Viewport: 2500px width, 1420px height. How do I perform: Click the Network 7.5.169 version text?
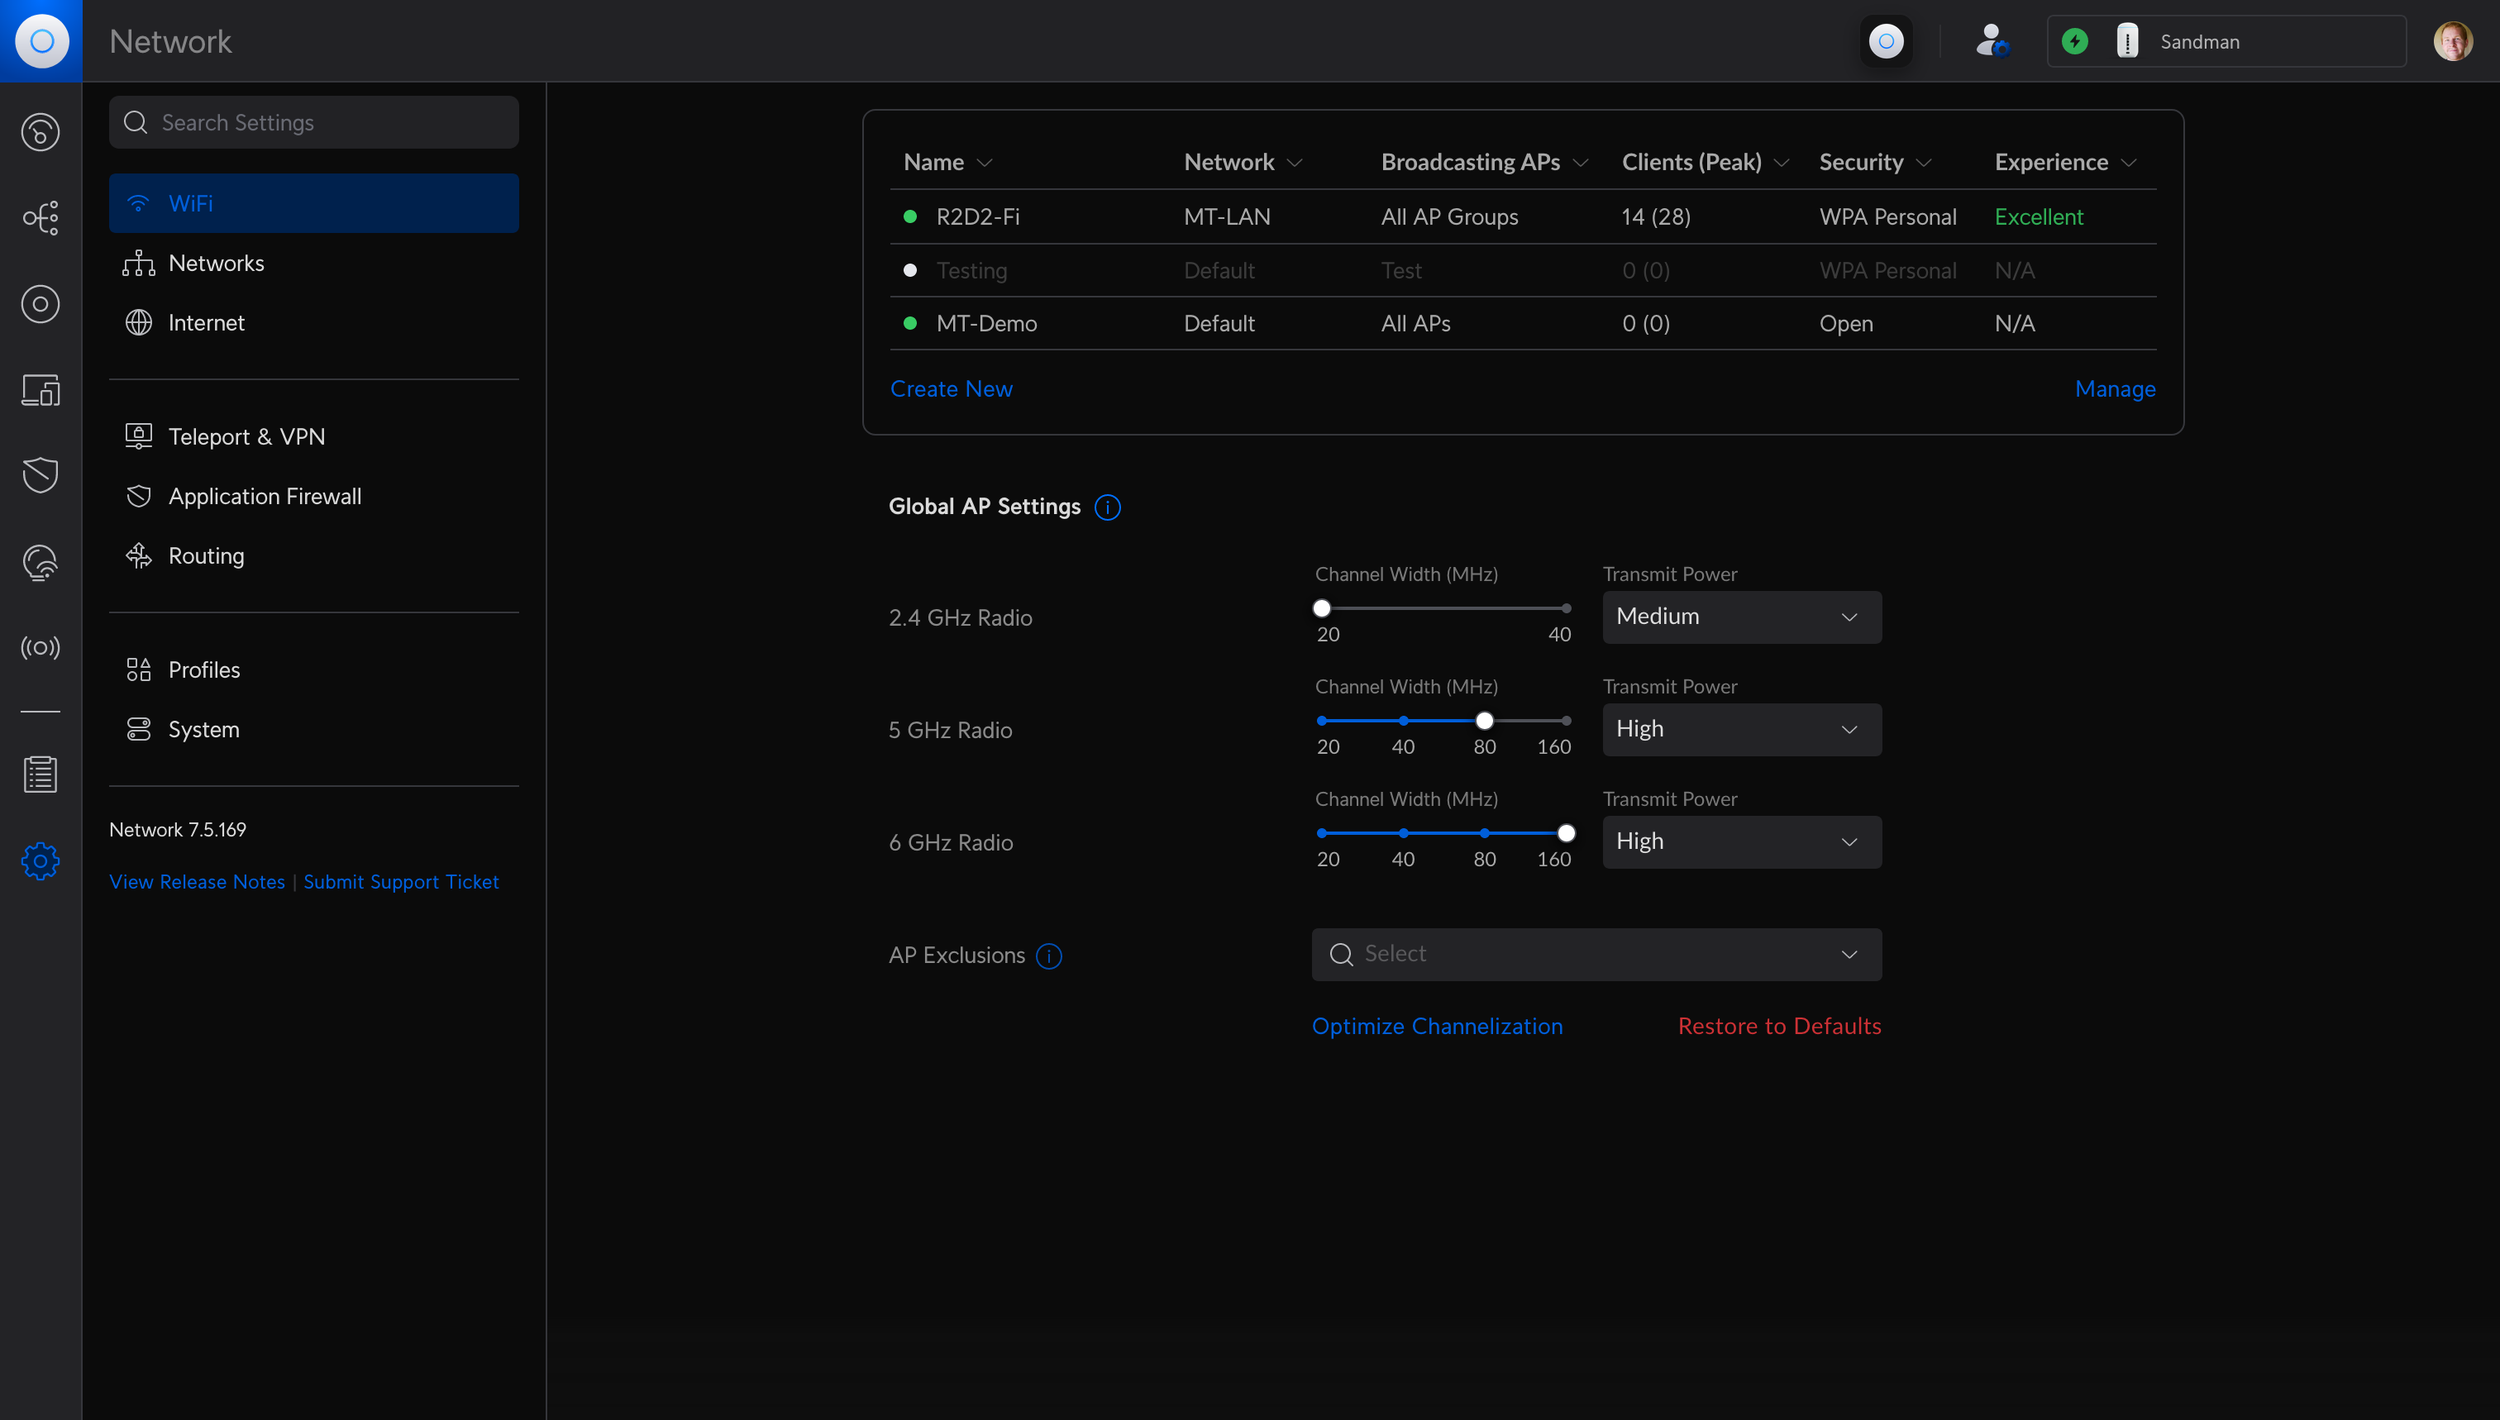point(177,830)
